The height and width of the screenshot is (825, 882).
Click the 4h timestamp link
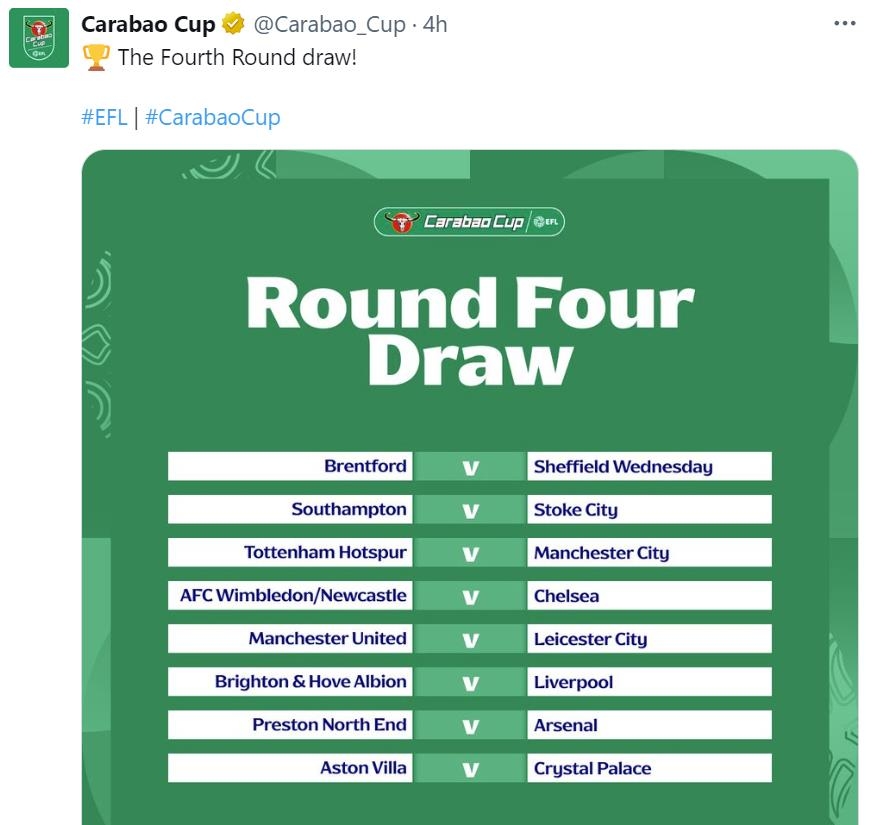click(x=435, y=24)
